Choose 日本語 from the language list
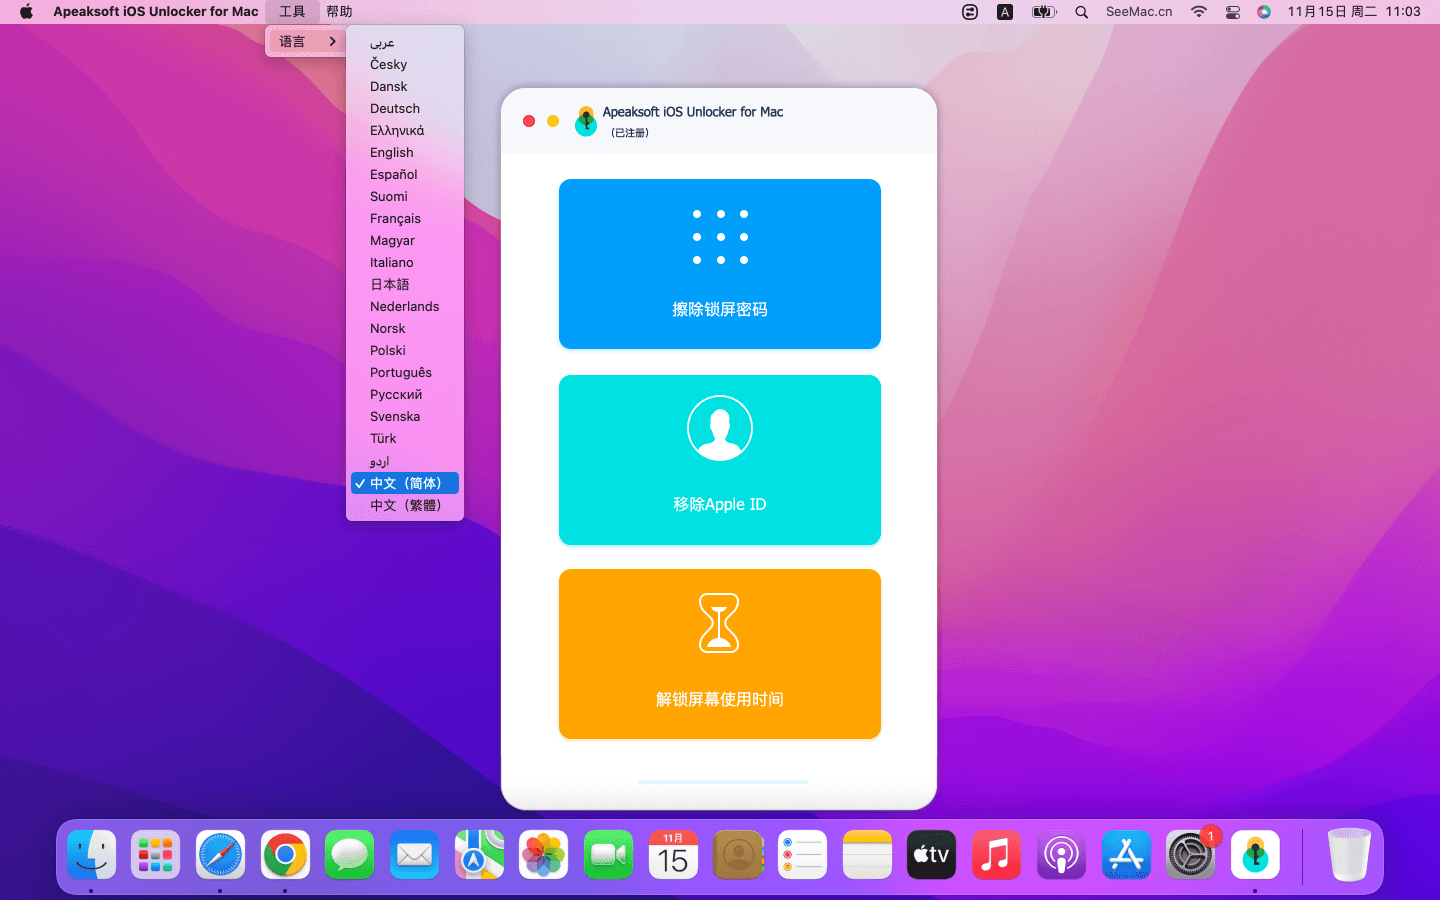 coord(390,285)
